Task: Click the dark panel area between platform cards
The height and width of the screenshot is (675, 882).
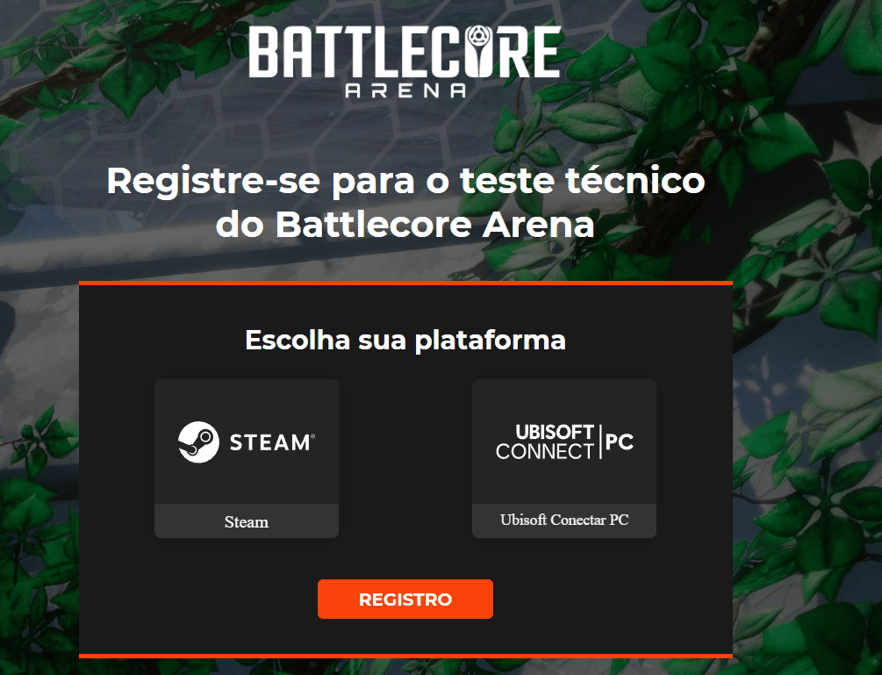Action: point(405,458)
